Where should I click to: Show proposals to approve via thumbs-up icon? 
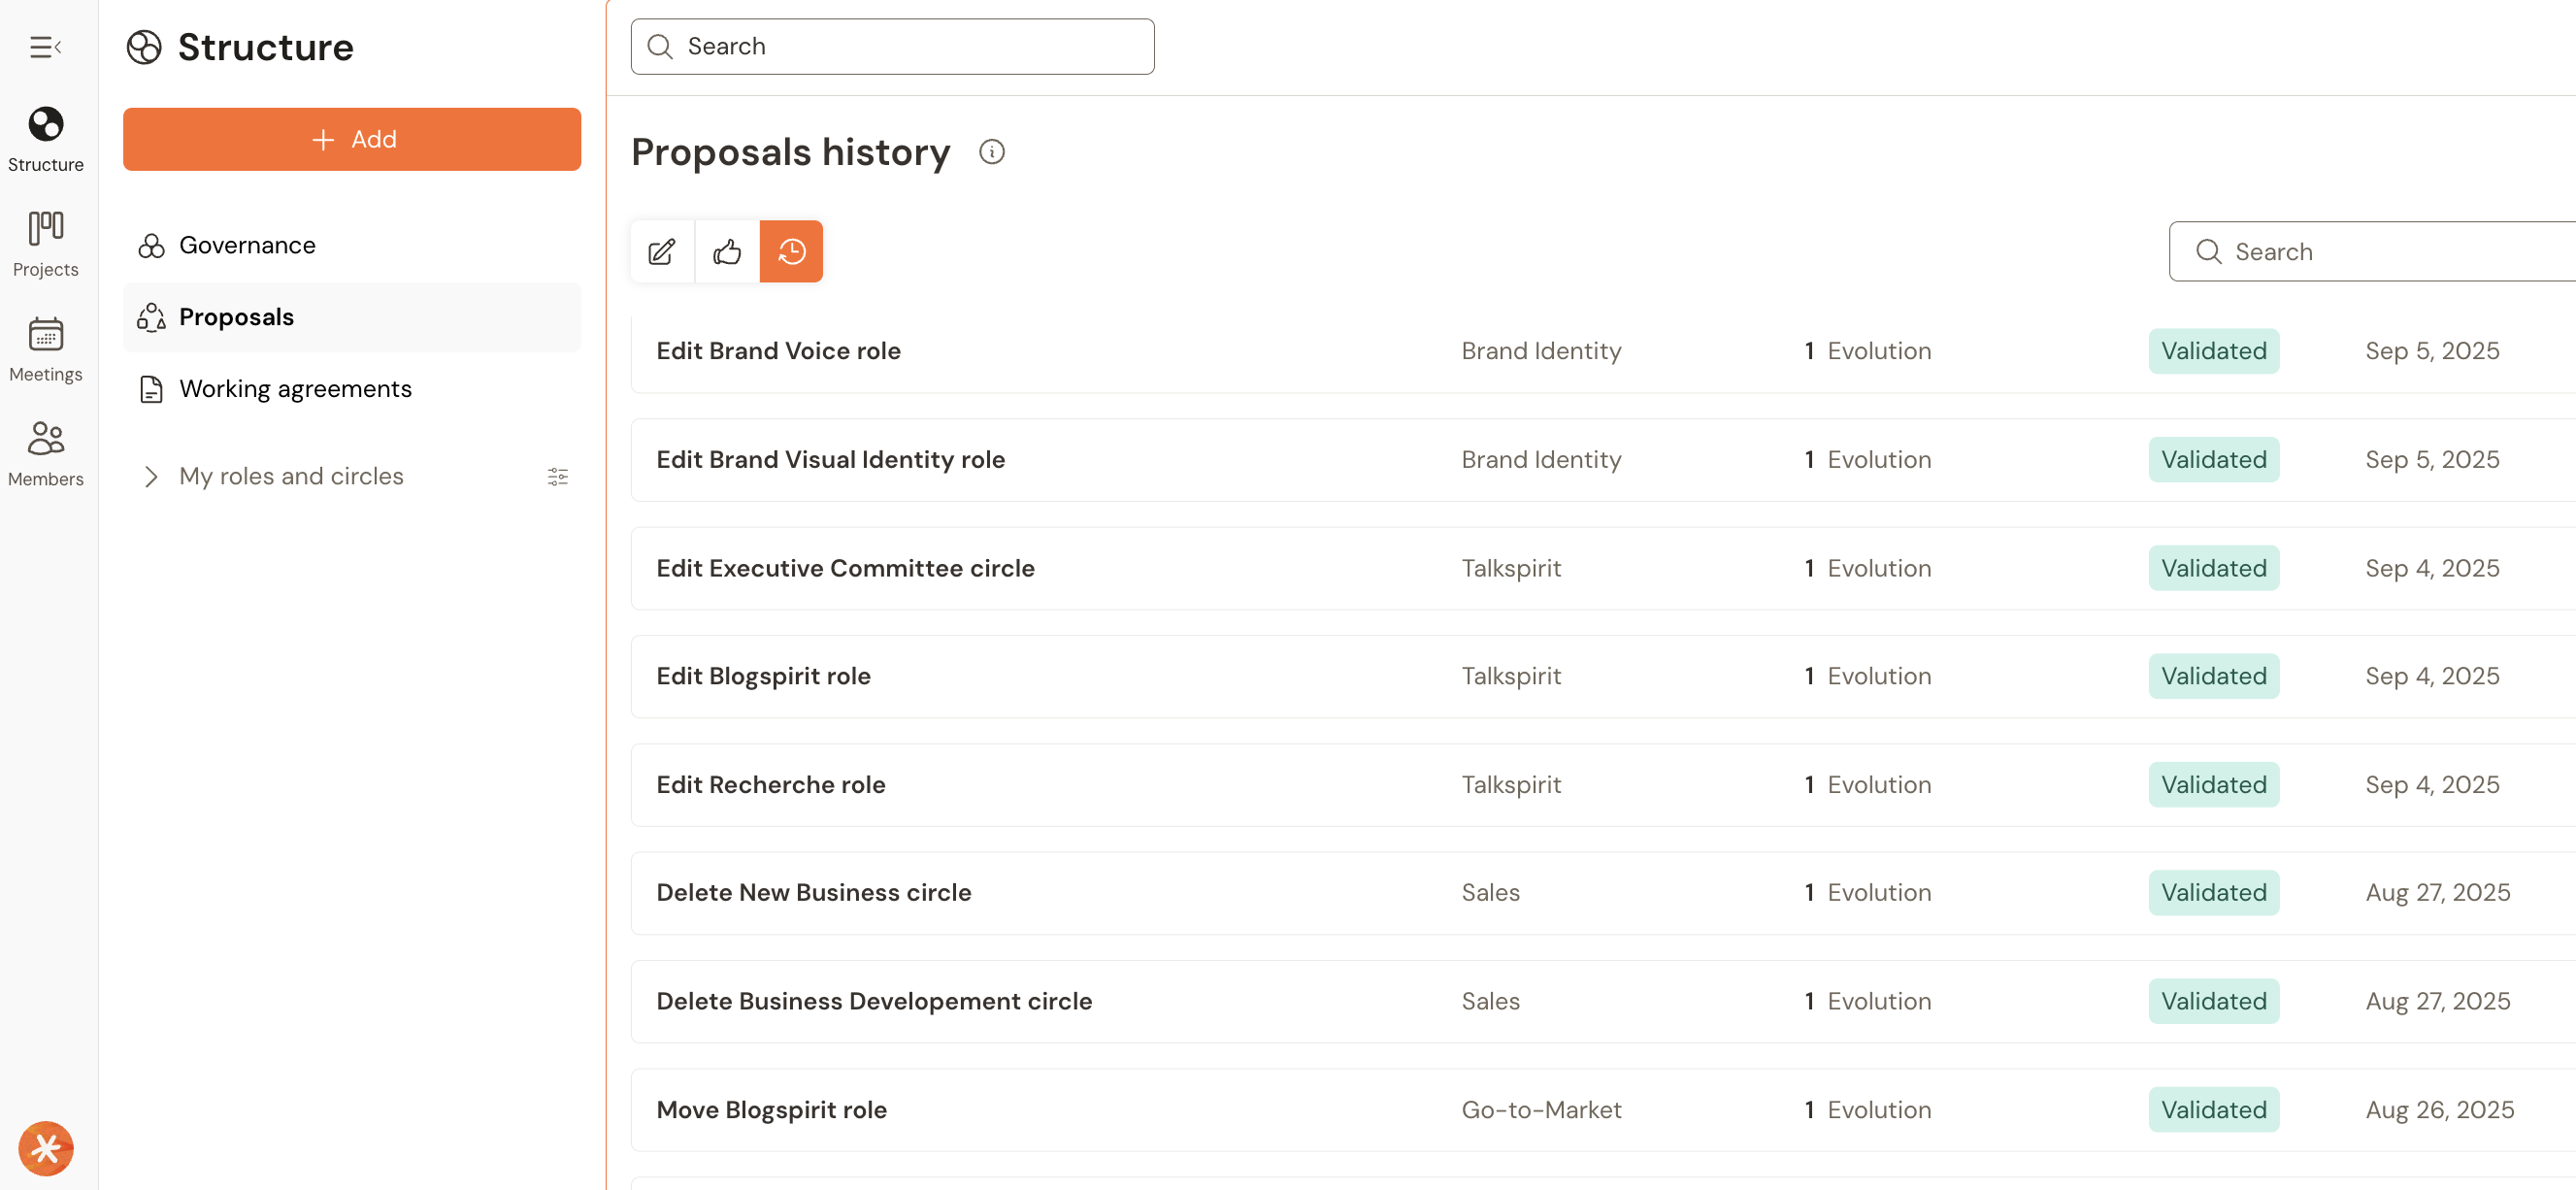tap(727, 251)
